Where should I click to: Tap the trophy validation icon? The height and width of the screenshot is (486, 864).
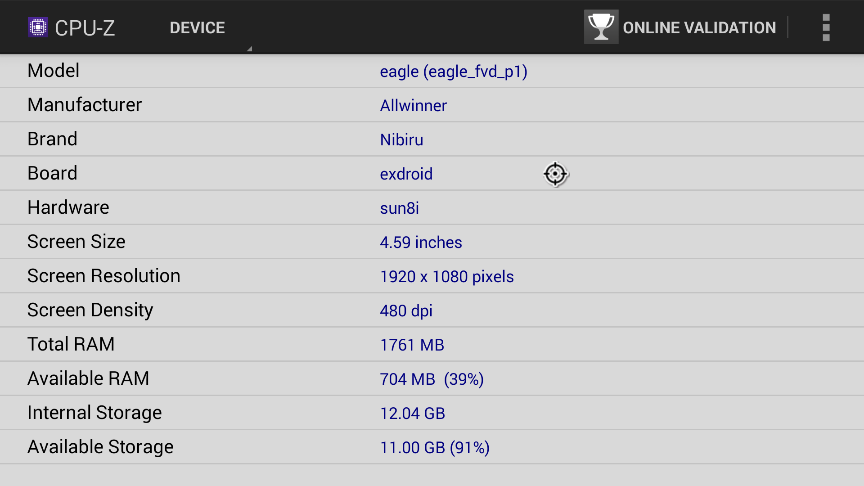click(x=601, y=27)
